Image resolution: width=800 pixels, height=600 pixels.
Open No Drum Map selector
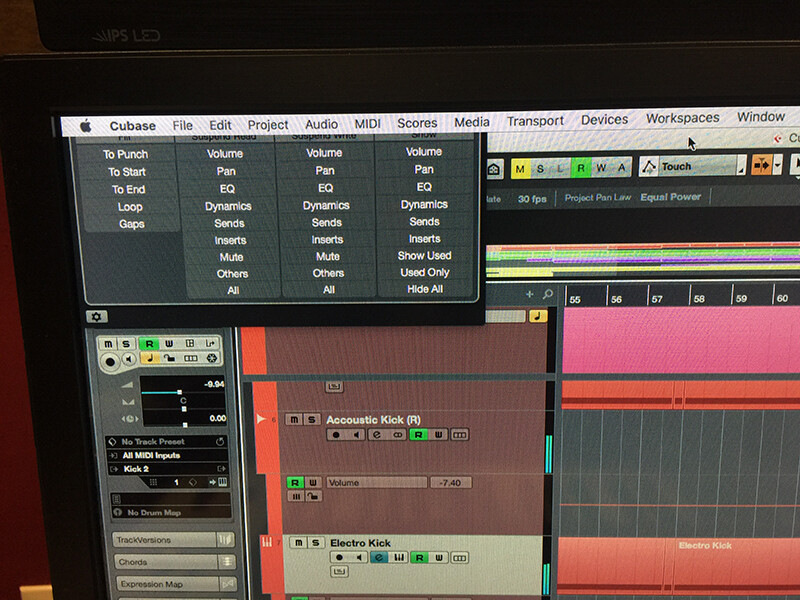tap(170, 513)
